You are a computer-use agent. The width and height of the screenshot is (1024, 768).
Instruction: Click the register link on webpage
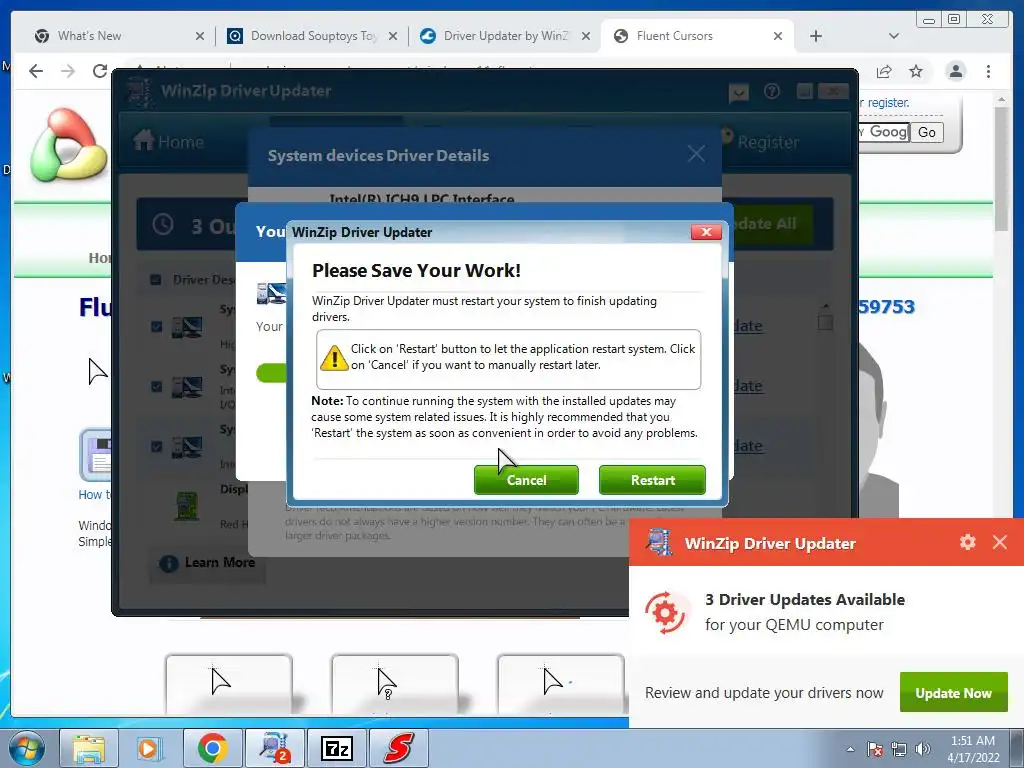pyautogui.click(x=888, y=103)
